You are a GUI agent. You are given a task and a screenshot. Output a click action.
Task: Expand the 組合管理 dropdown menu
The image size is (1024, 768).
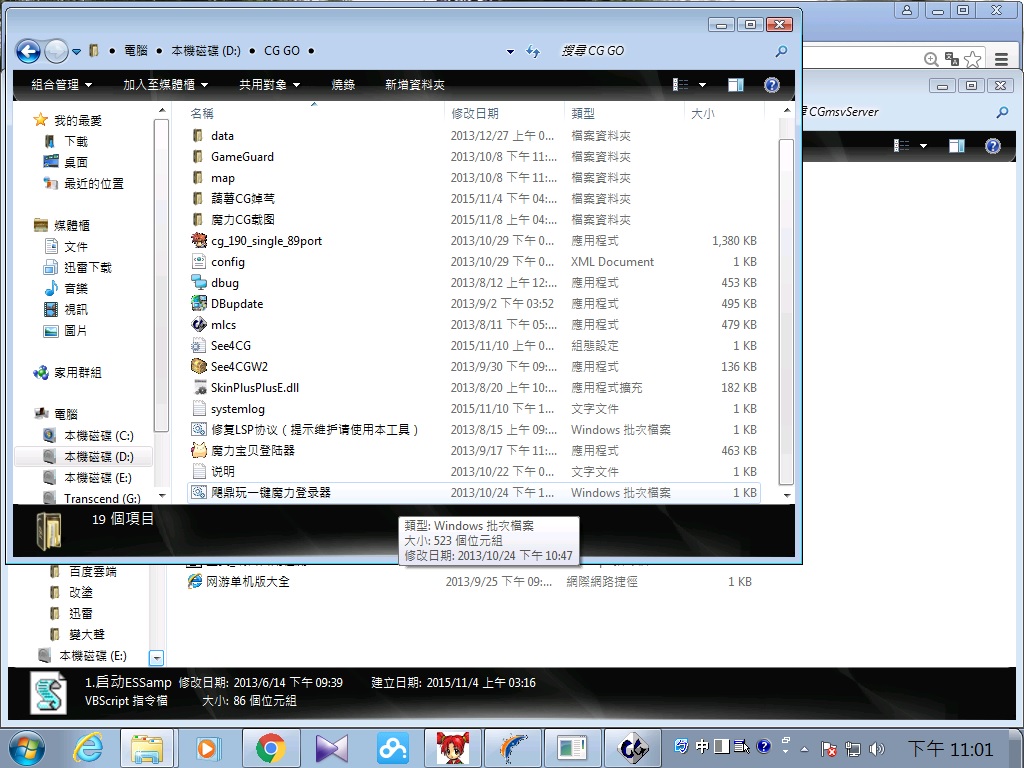click(62, 85)
